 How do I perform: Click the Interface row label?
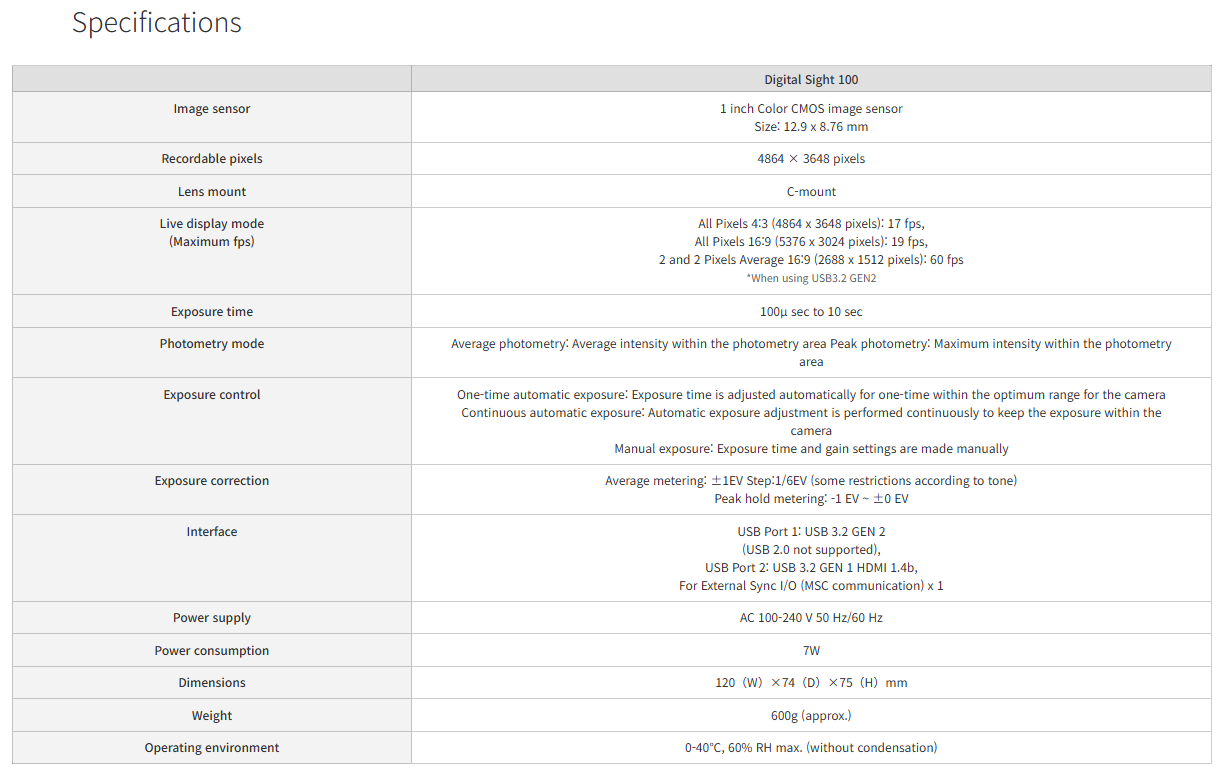point(212,532)
